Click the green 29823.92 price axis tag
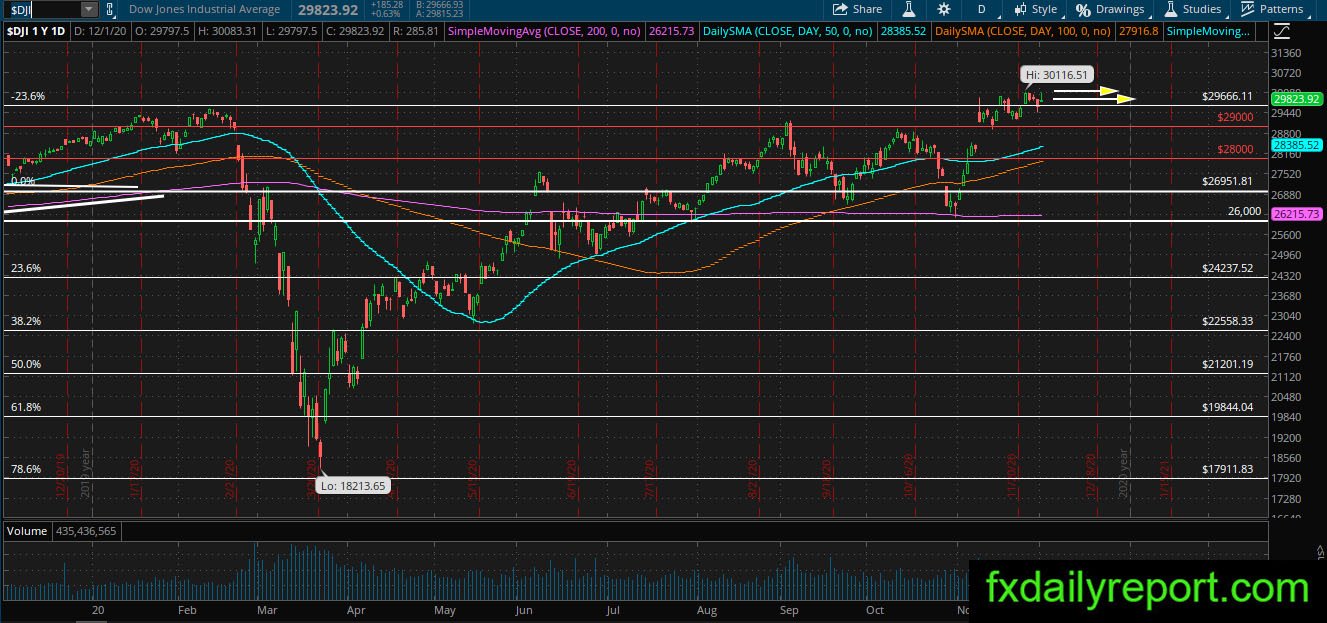 pyautogui.click(x=1296, y=99)
